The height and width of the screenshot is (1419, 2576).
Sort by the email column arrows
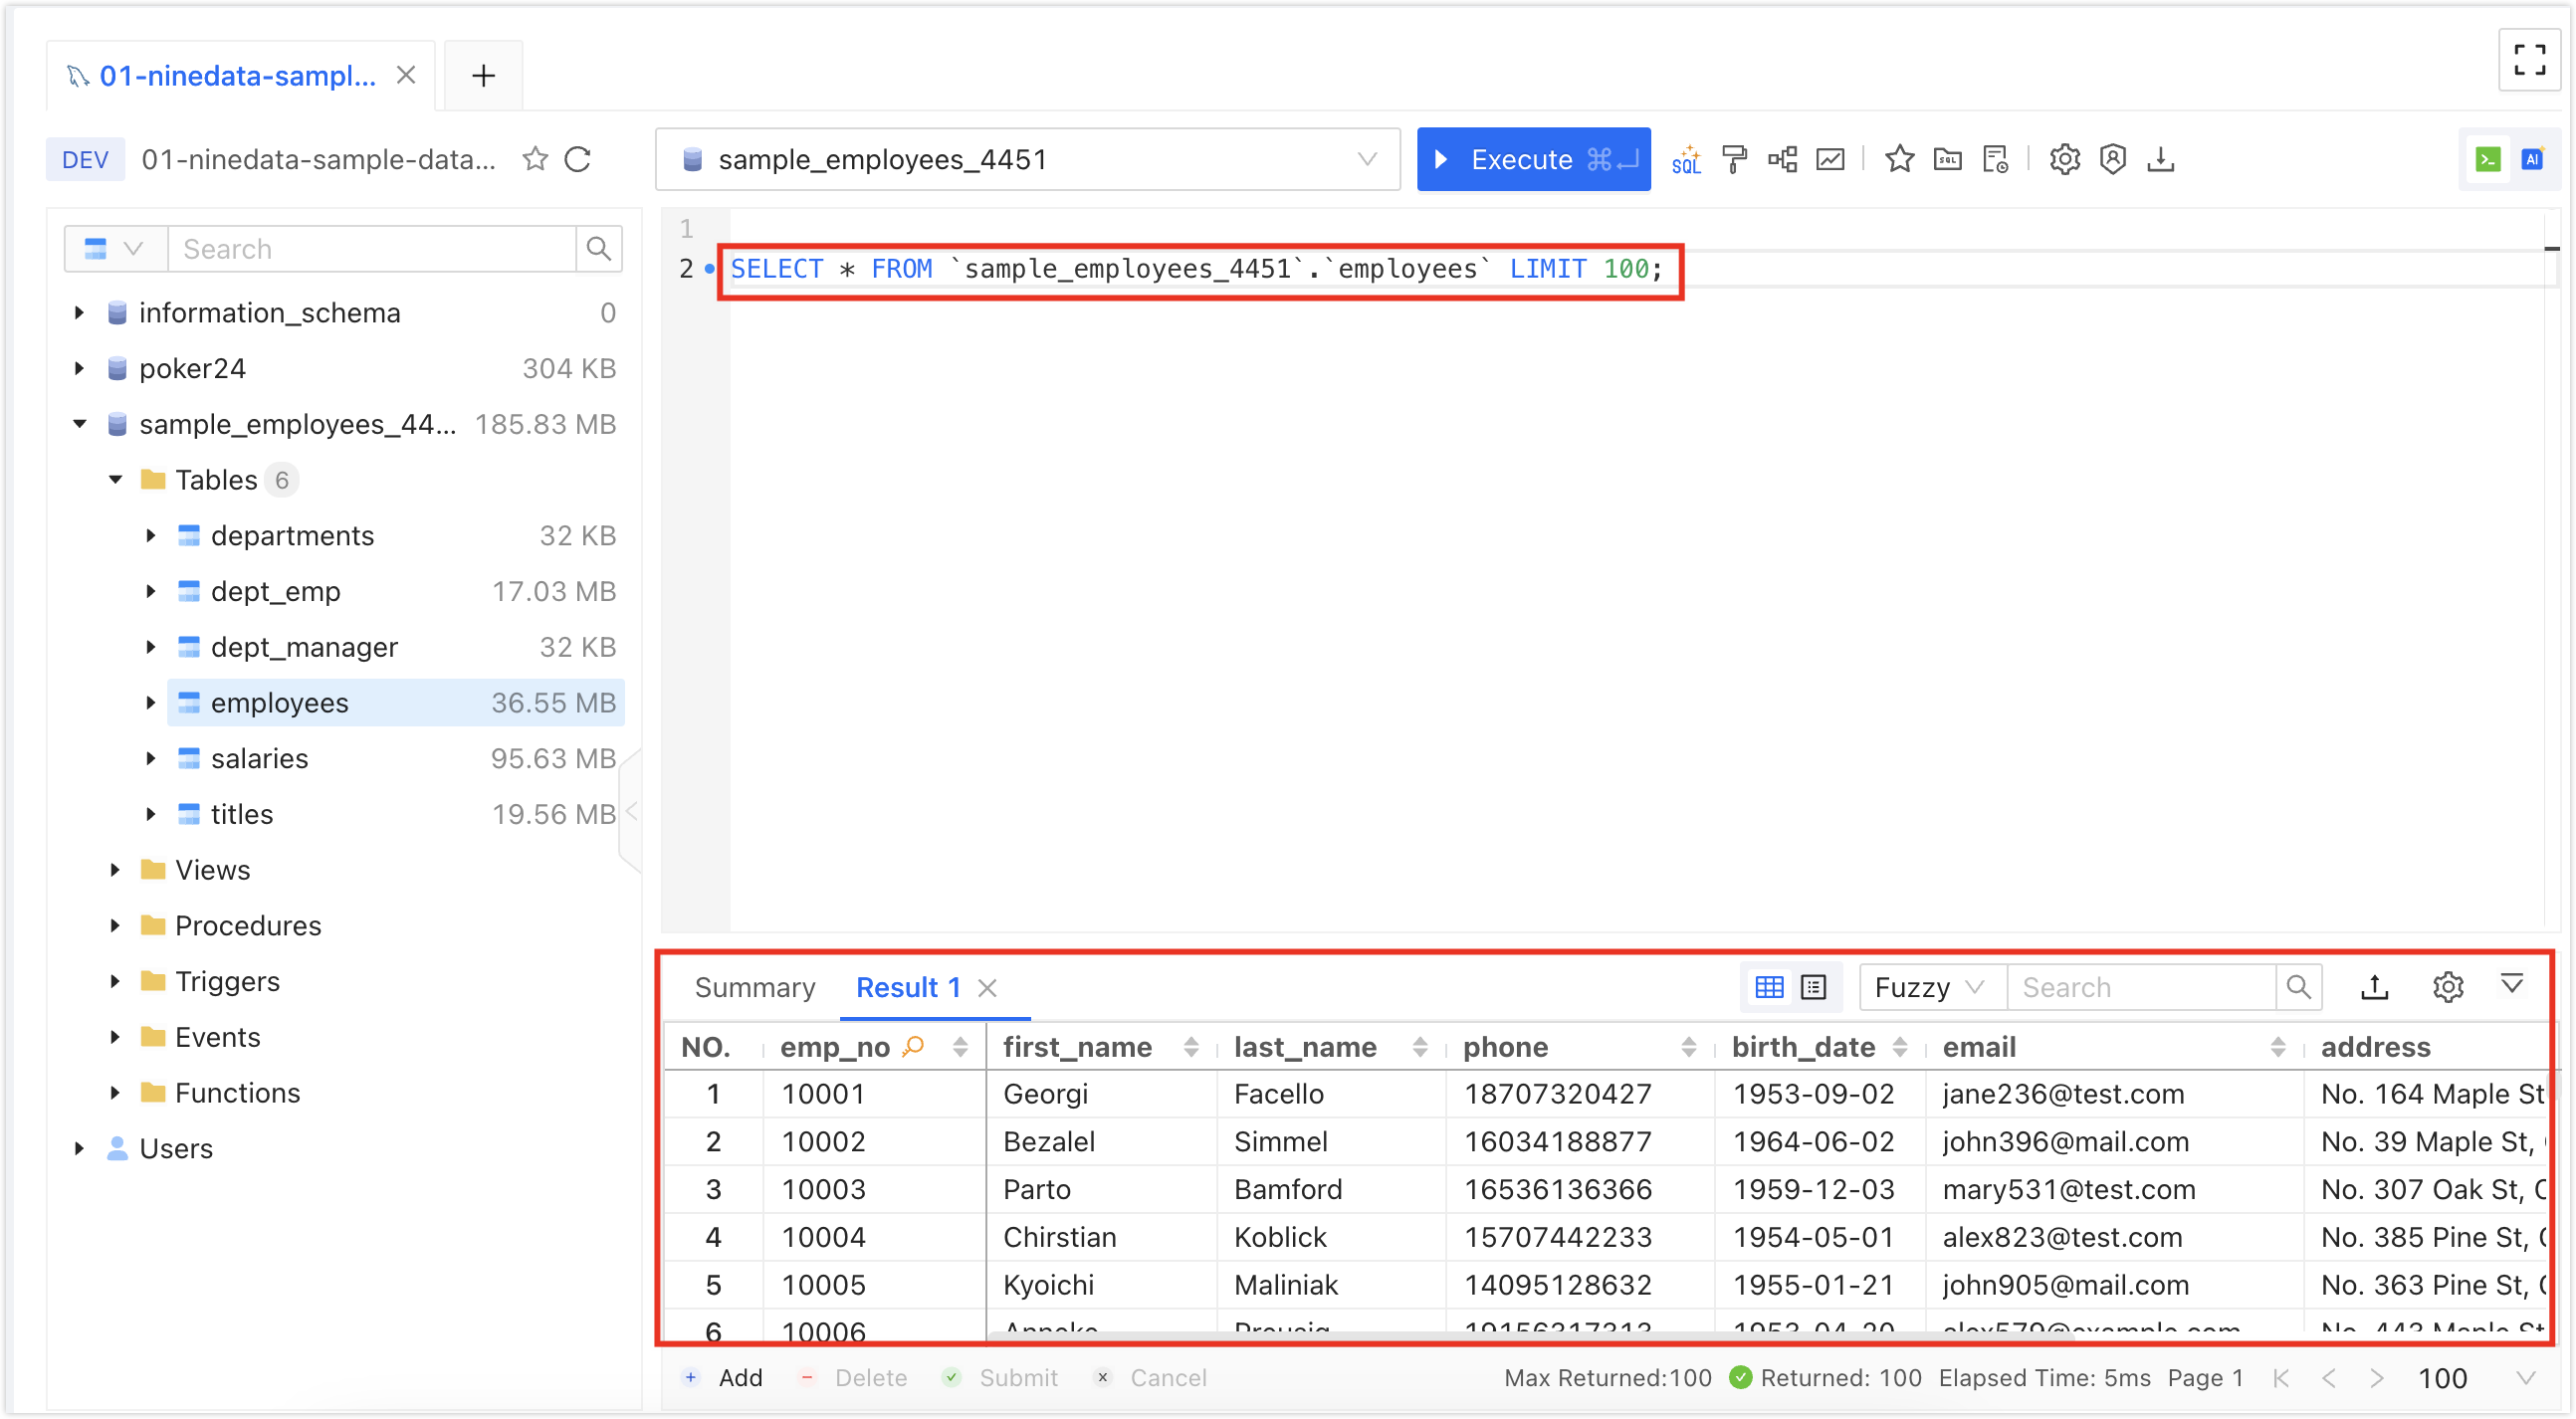[x=2277, y=1046]
